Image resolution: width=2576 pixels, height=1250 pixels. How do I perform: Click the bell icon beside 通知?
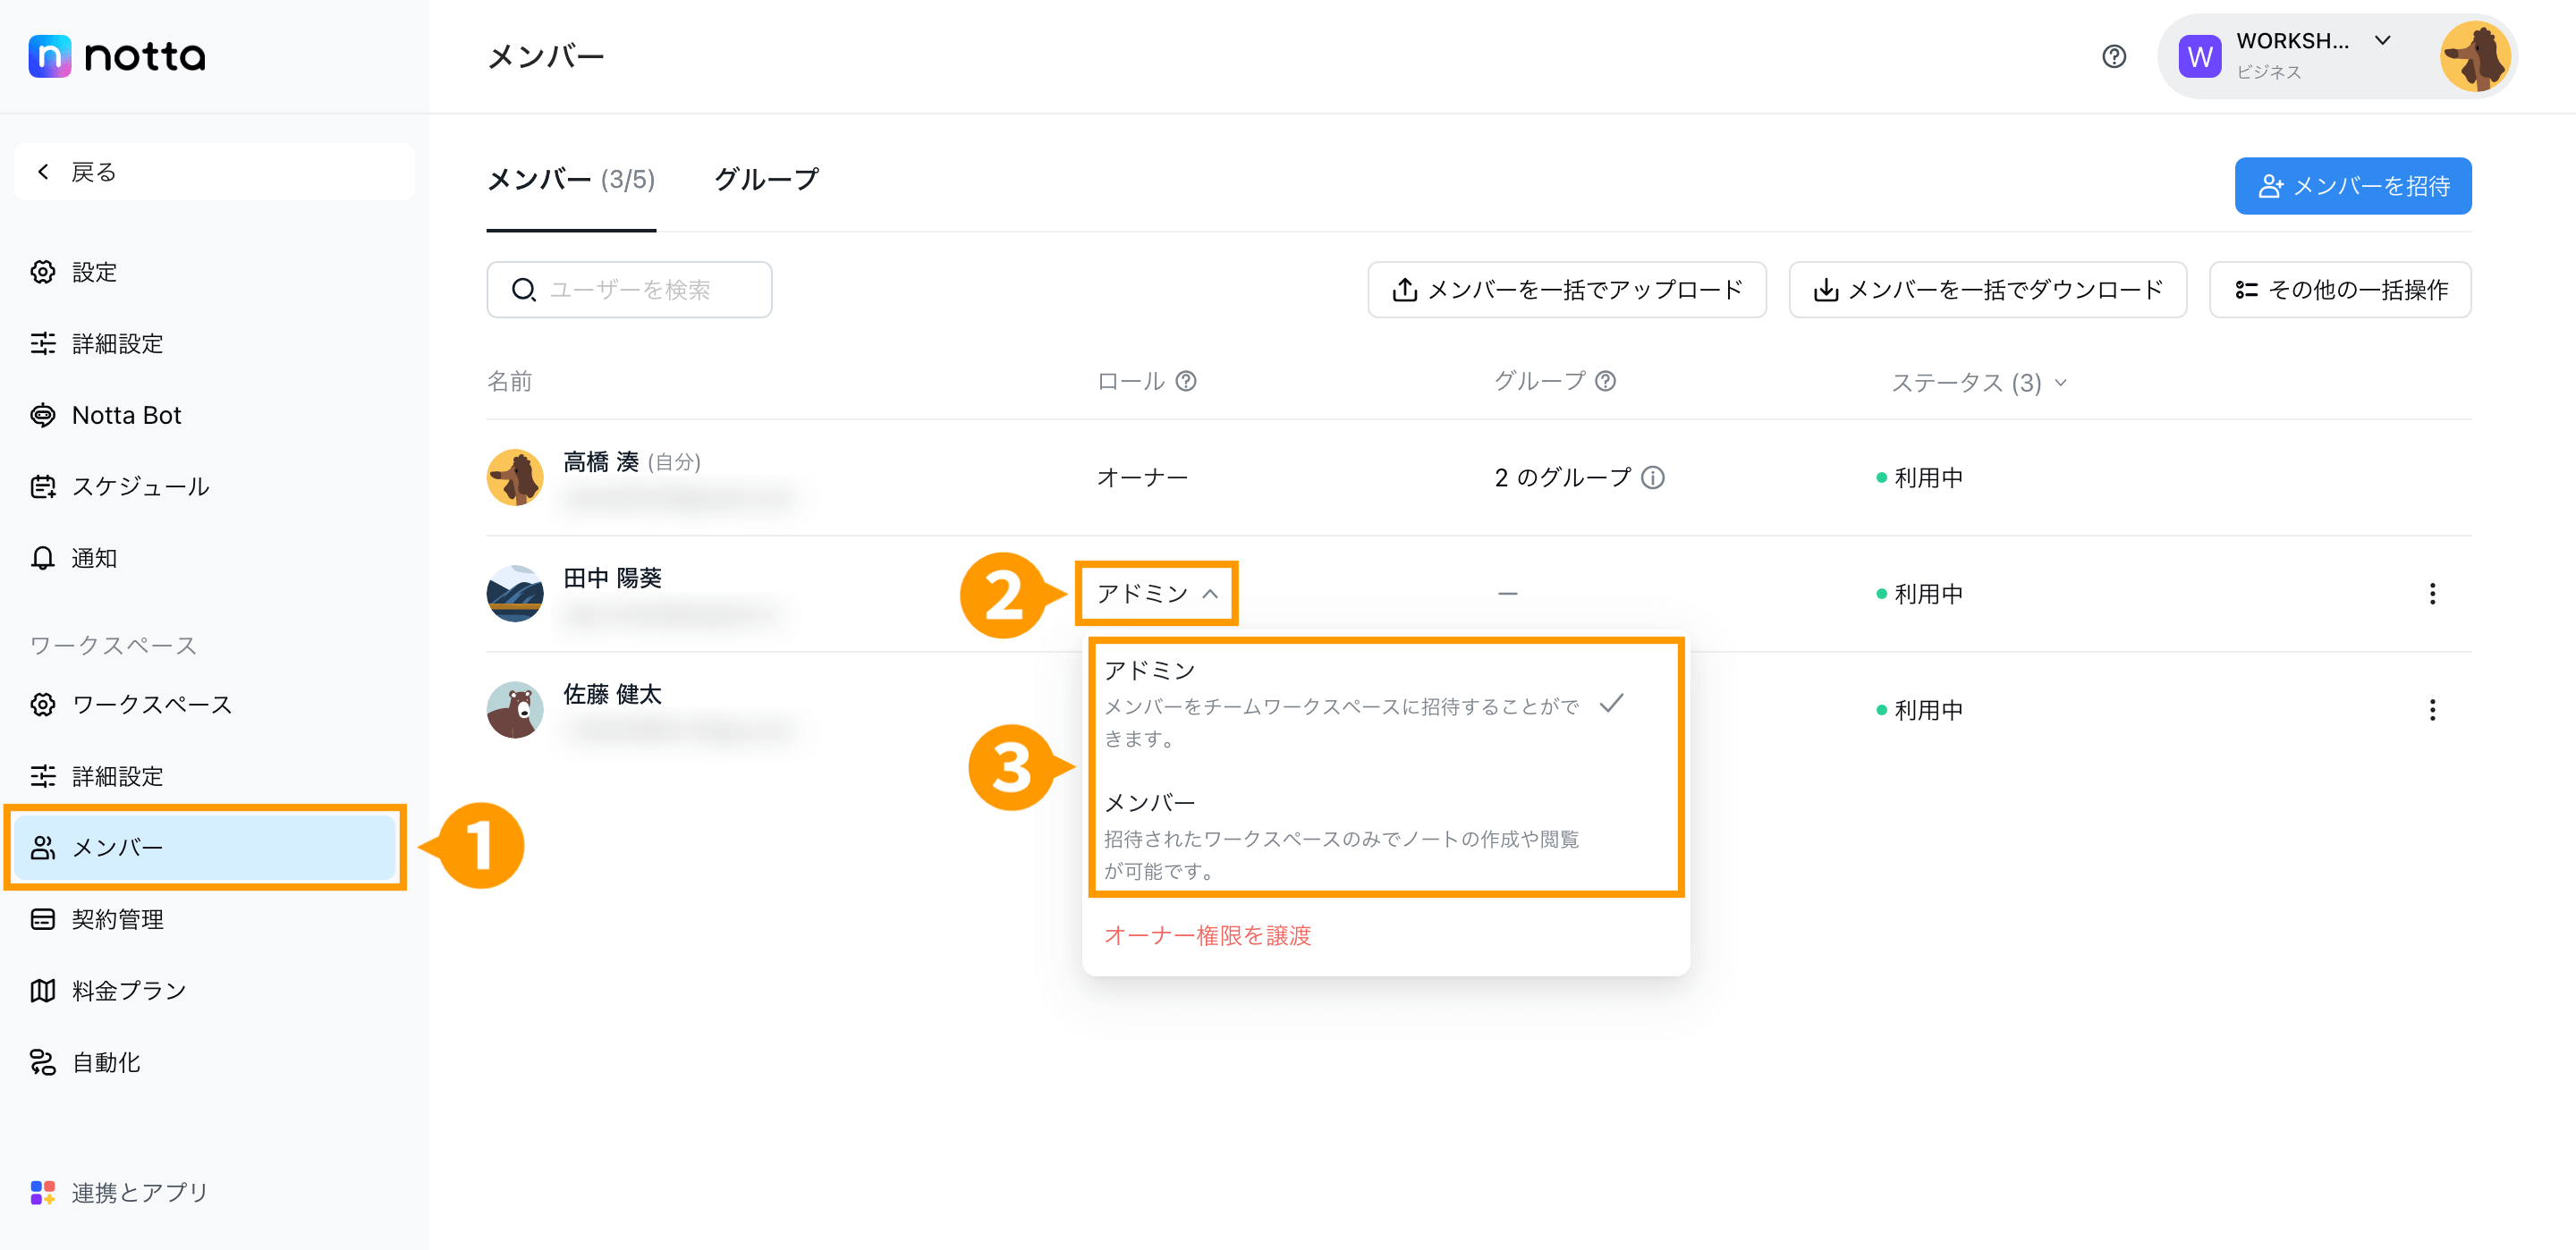[x=42, y=557]
